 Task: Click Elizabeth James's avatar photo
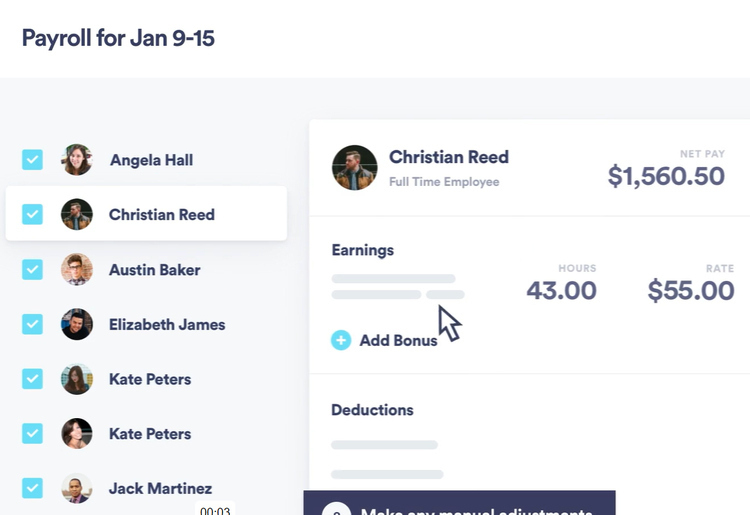77,324
